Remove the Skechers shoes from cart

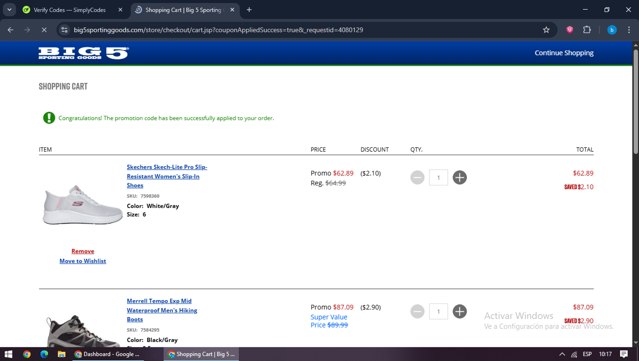coord(83,251)
